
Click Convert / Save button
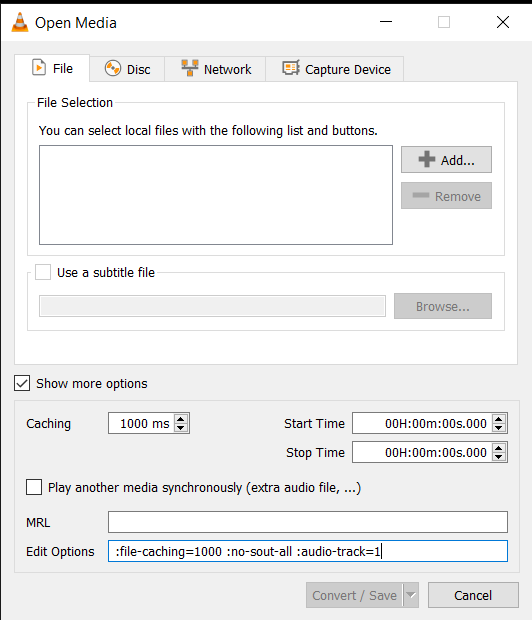[354, 595]
